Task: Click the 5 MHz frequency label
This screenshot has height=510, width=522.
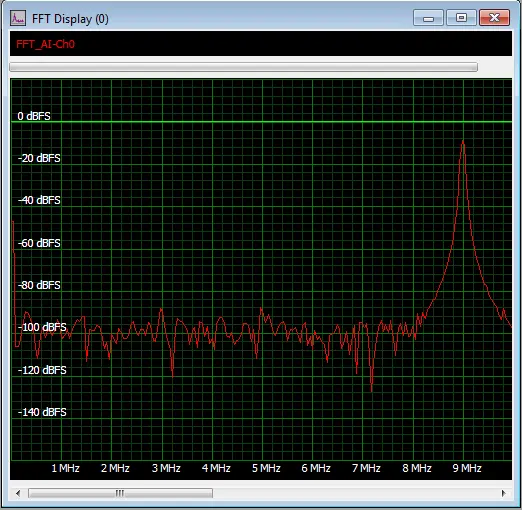Action: (x=266, y=468)
